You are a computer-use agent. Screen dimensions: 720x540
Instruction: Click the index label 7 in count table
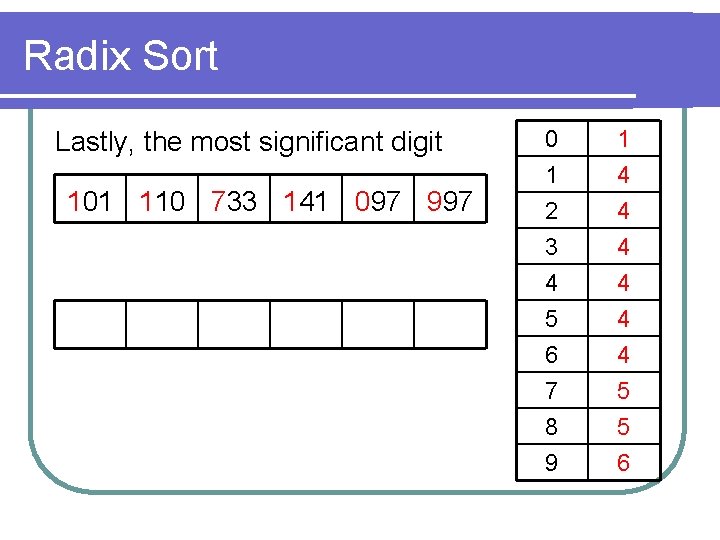[x=552, y=390]
